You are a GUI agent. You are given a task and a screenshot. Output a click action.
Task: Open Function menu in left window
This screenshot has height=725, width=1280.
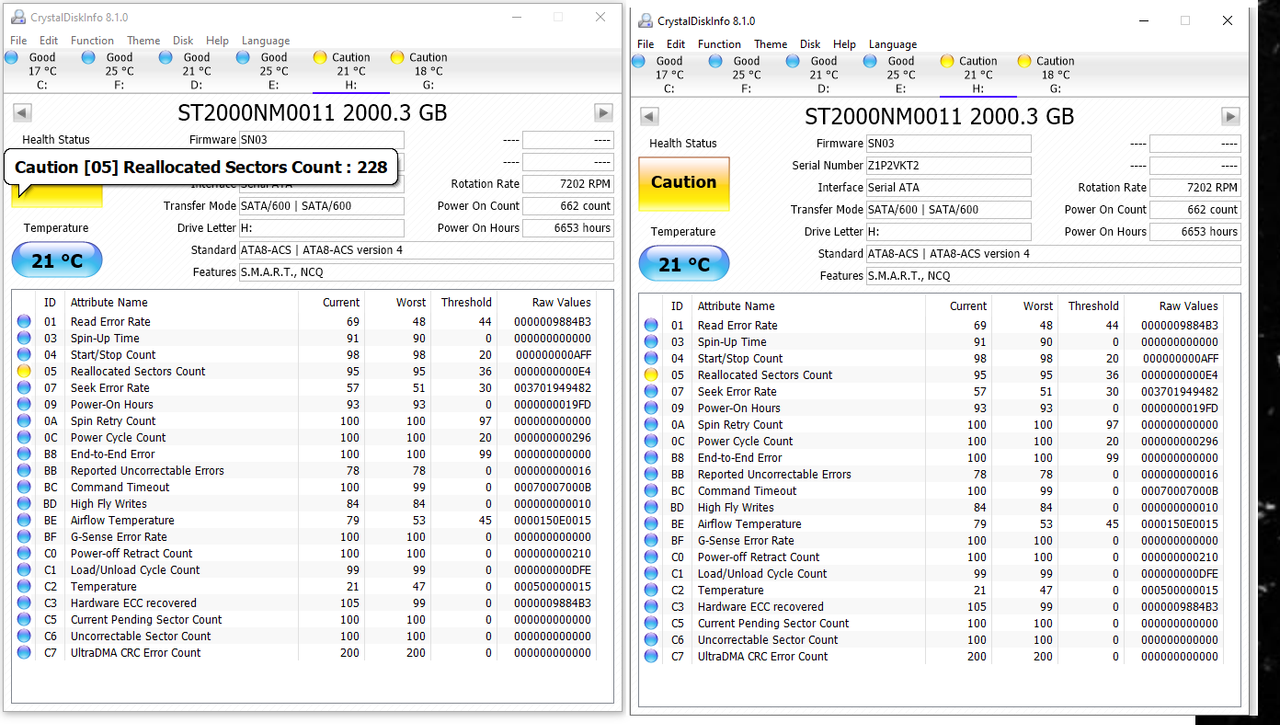(92, 41)
